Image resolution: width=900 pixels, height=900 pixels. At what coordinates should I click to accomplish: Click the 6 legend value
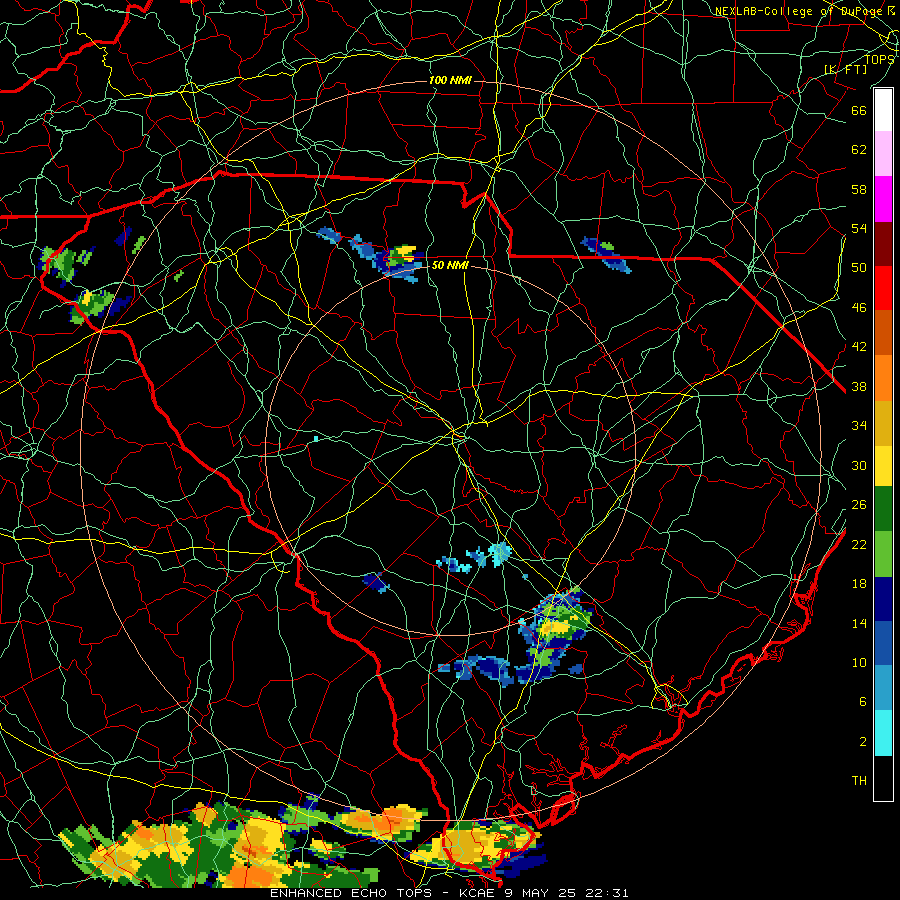(x=863, y=702)
